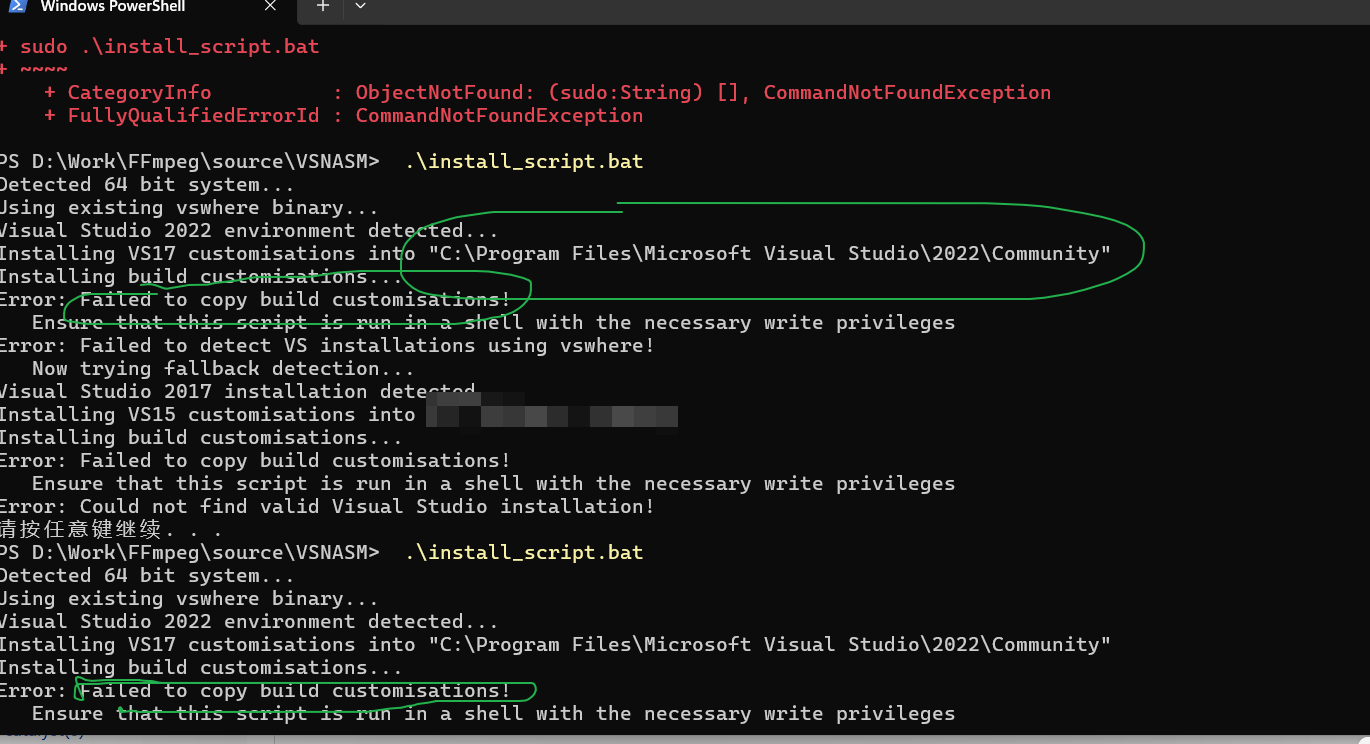This screenshot has width=1370, height=744.
Task: Open a new tab with the plus button
Action: tap(322, 6)
